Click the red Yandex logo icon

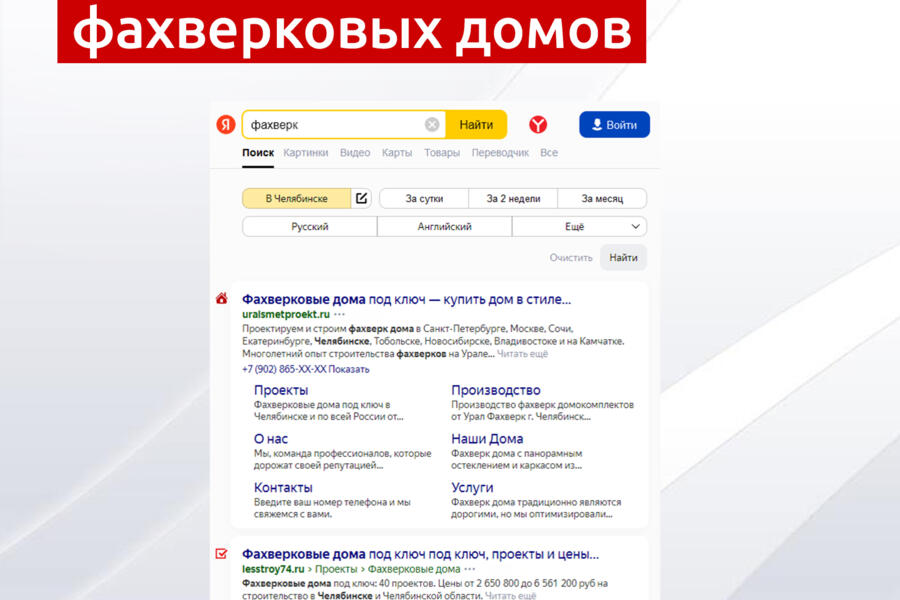click(x=228, y=124)
